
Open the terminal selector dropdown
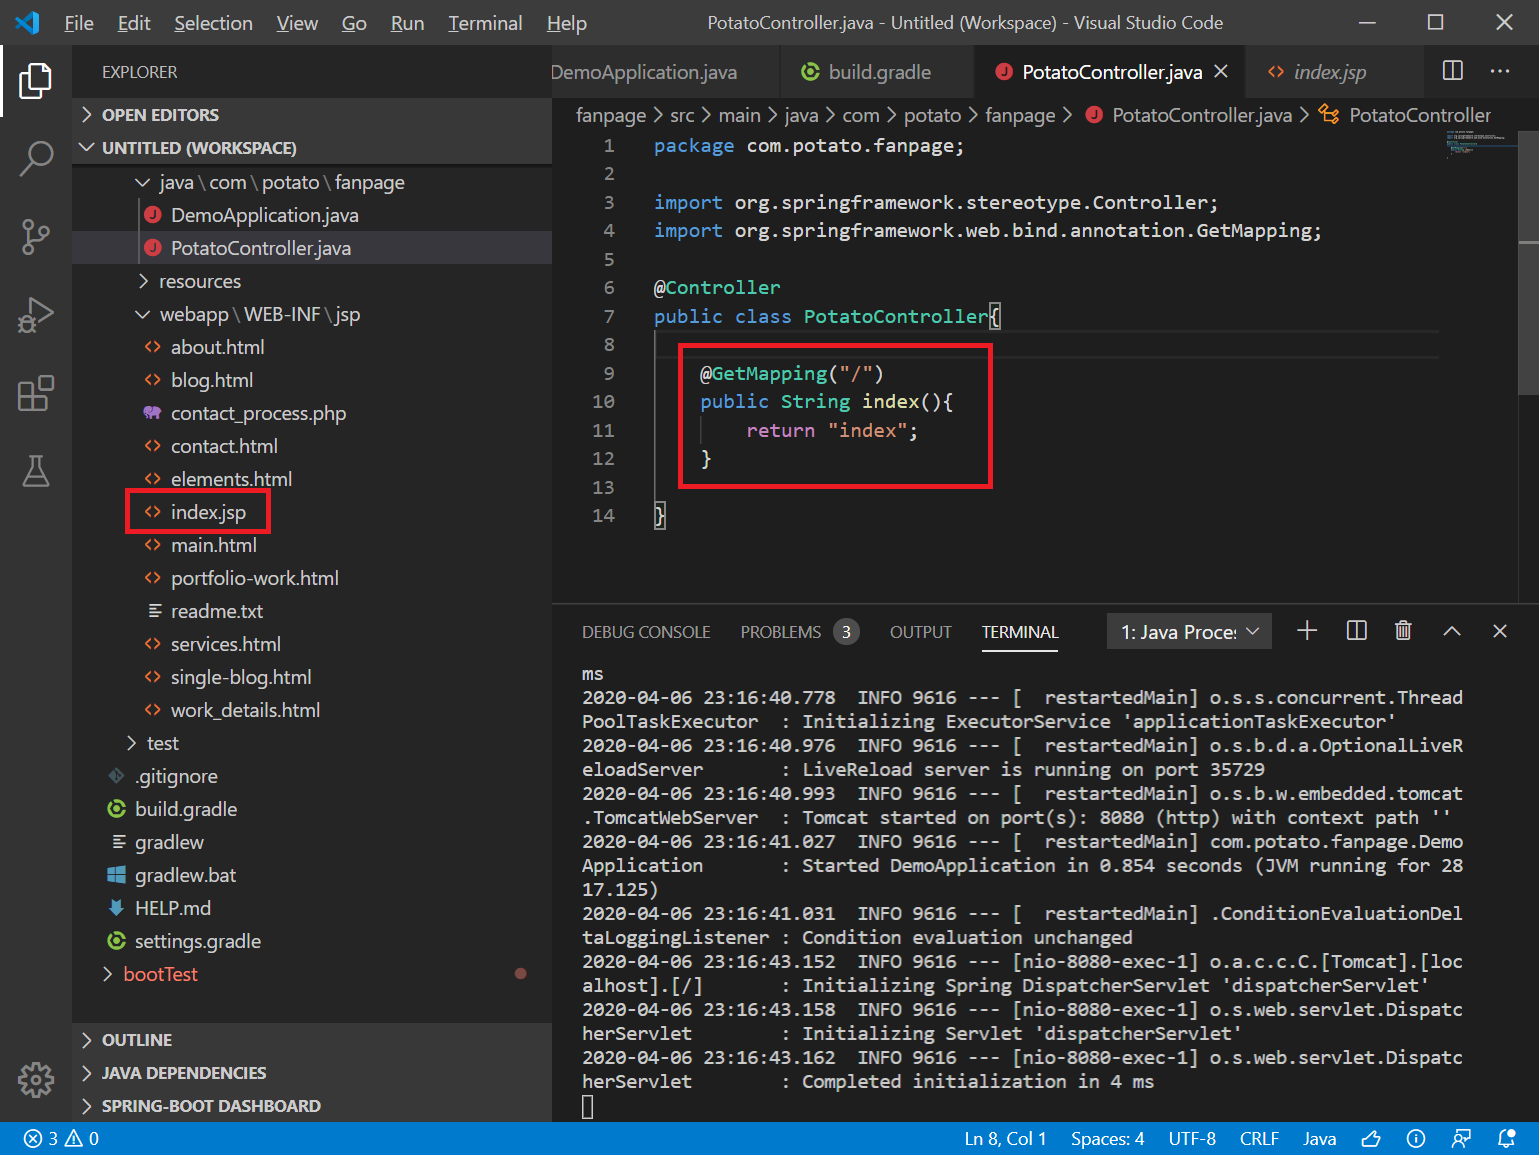[1190, 631]
